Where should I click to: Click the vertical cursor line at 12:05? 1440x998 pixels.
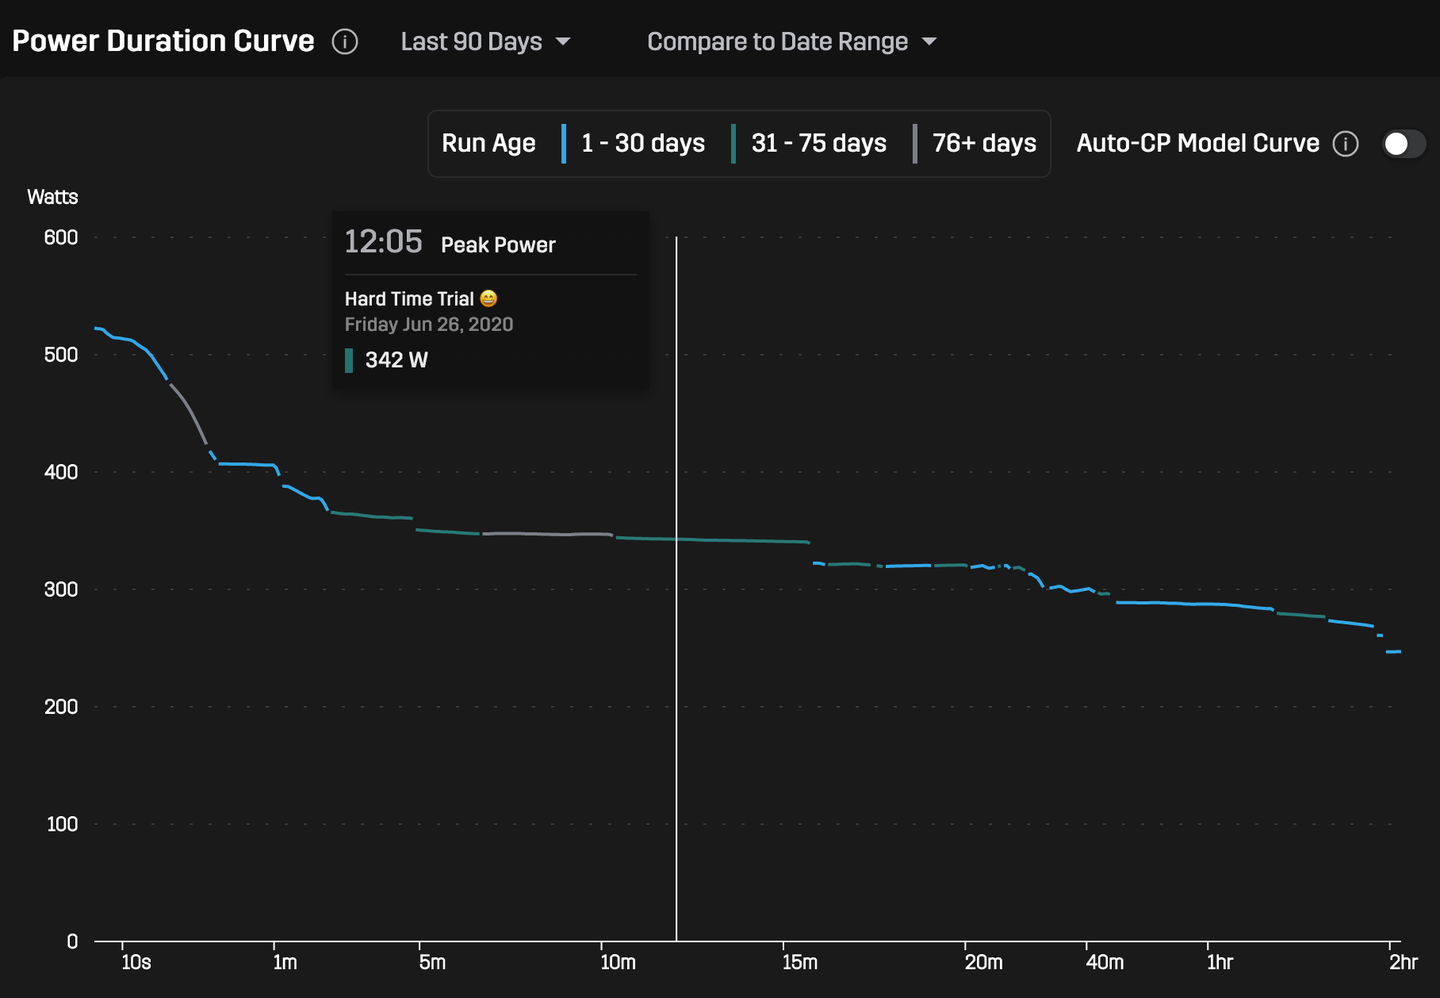677,600
